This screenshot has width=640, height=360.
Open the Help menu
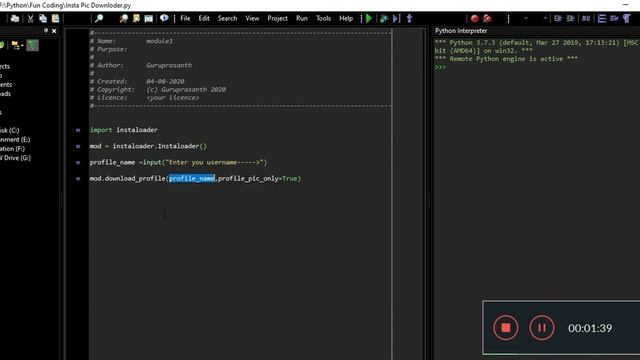coord(346,18)
